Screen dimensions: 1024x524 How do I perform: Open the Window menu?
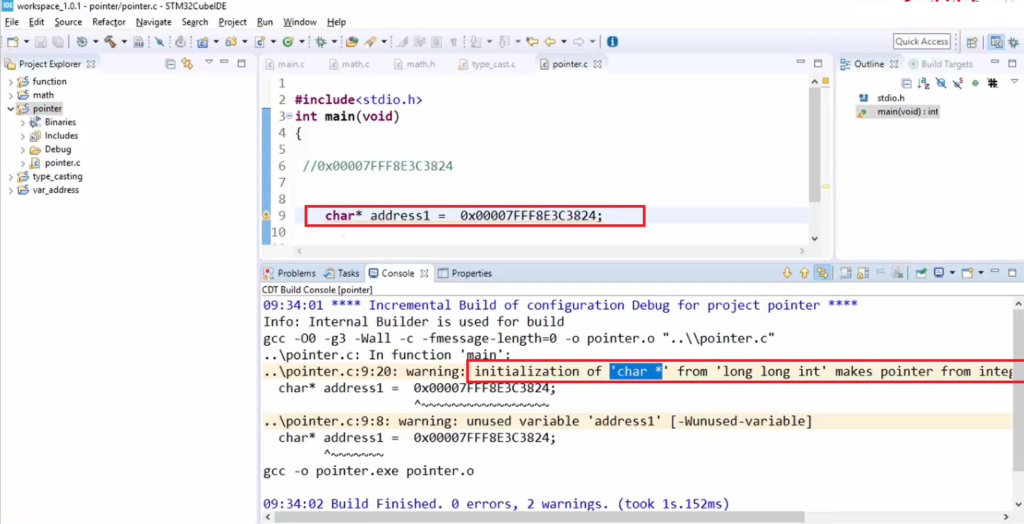pos(300,22)
